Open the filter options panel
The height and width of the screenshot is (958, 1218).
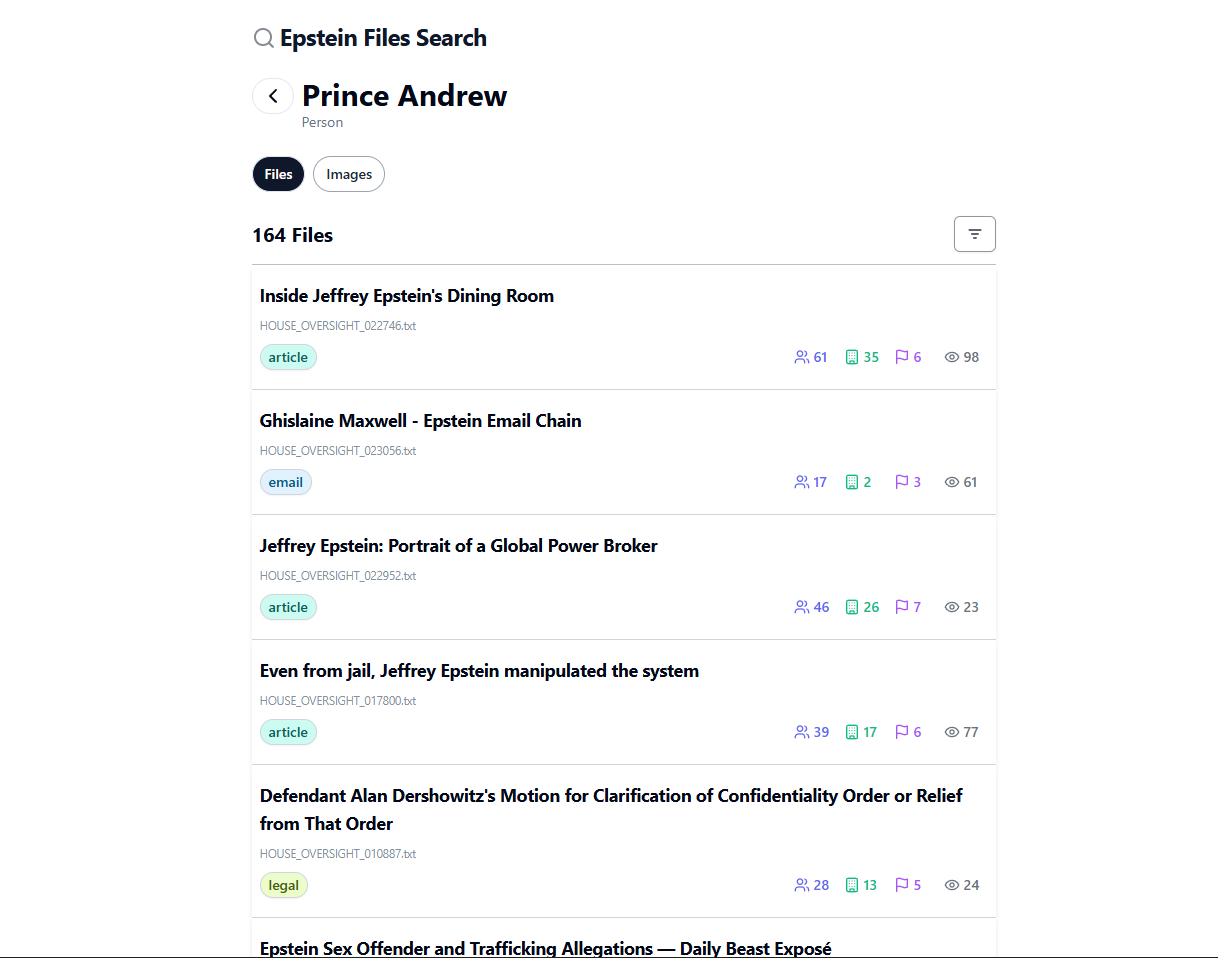point(974,233)
